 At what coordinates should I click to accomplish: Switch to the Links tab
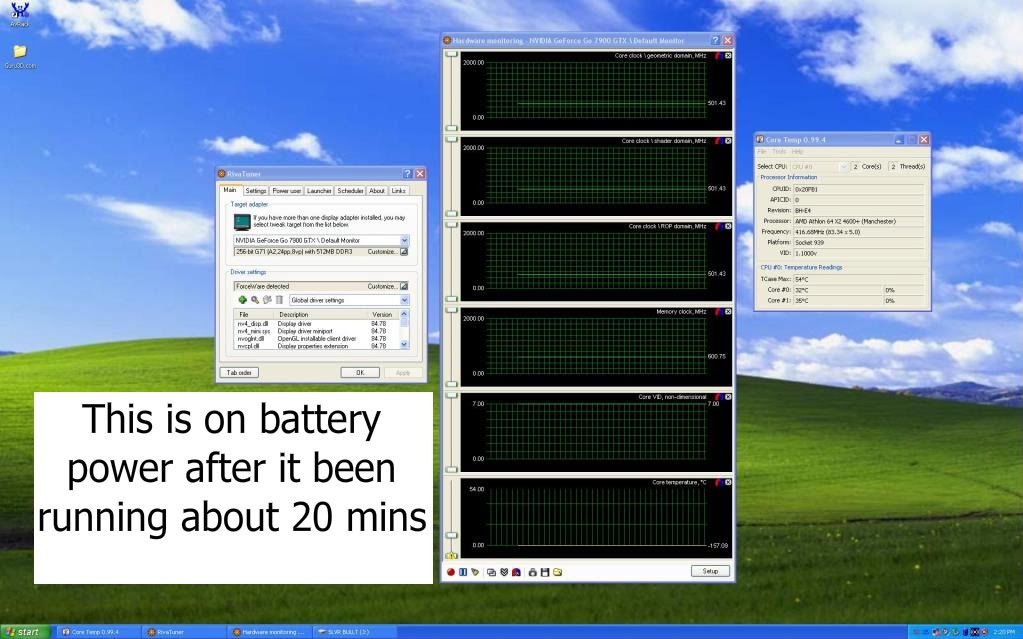pyautogui.click(x=399, y=191)
